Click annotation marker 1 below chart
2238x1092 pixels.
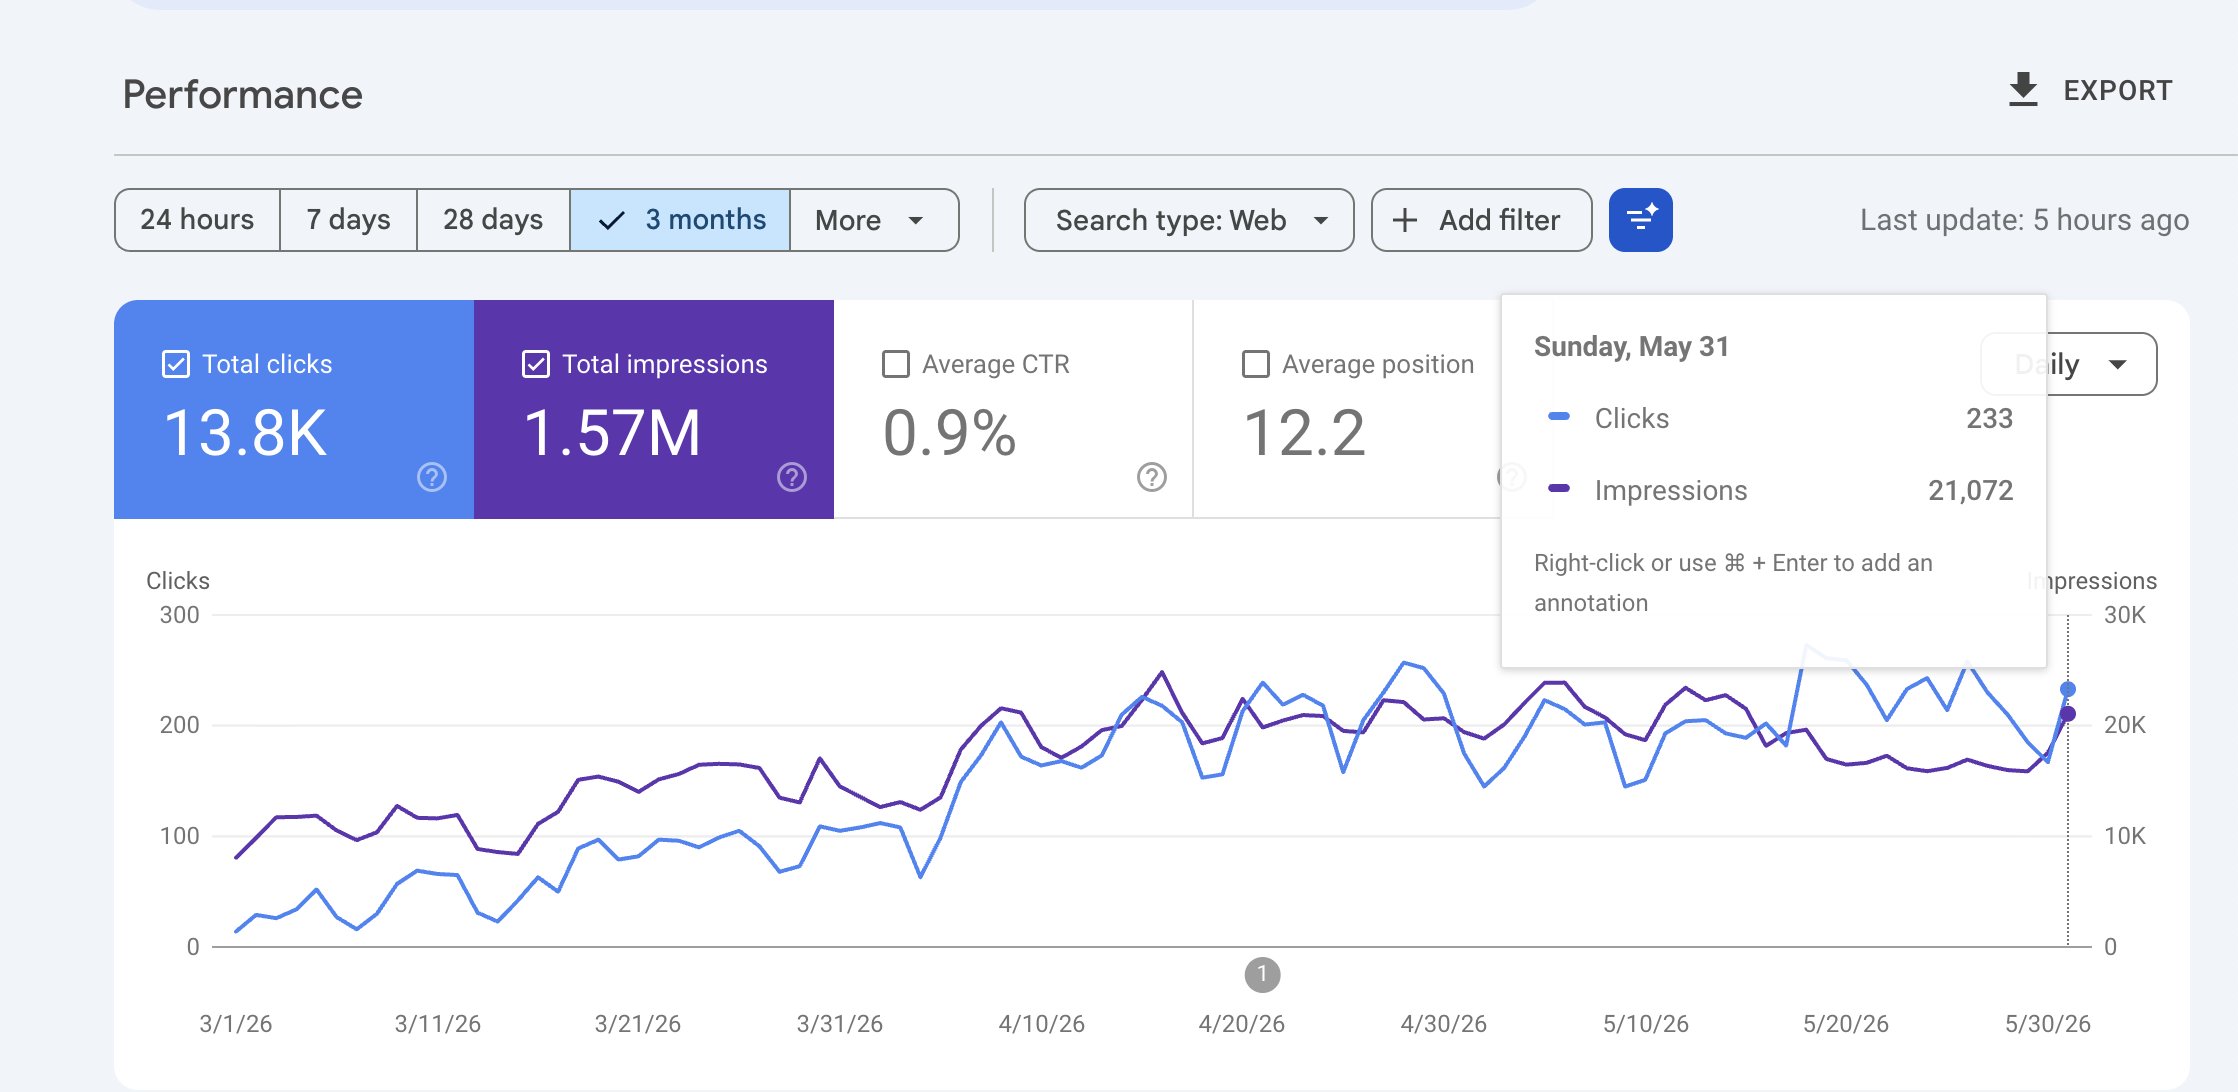tap(1262, 974)
